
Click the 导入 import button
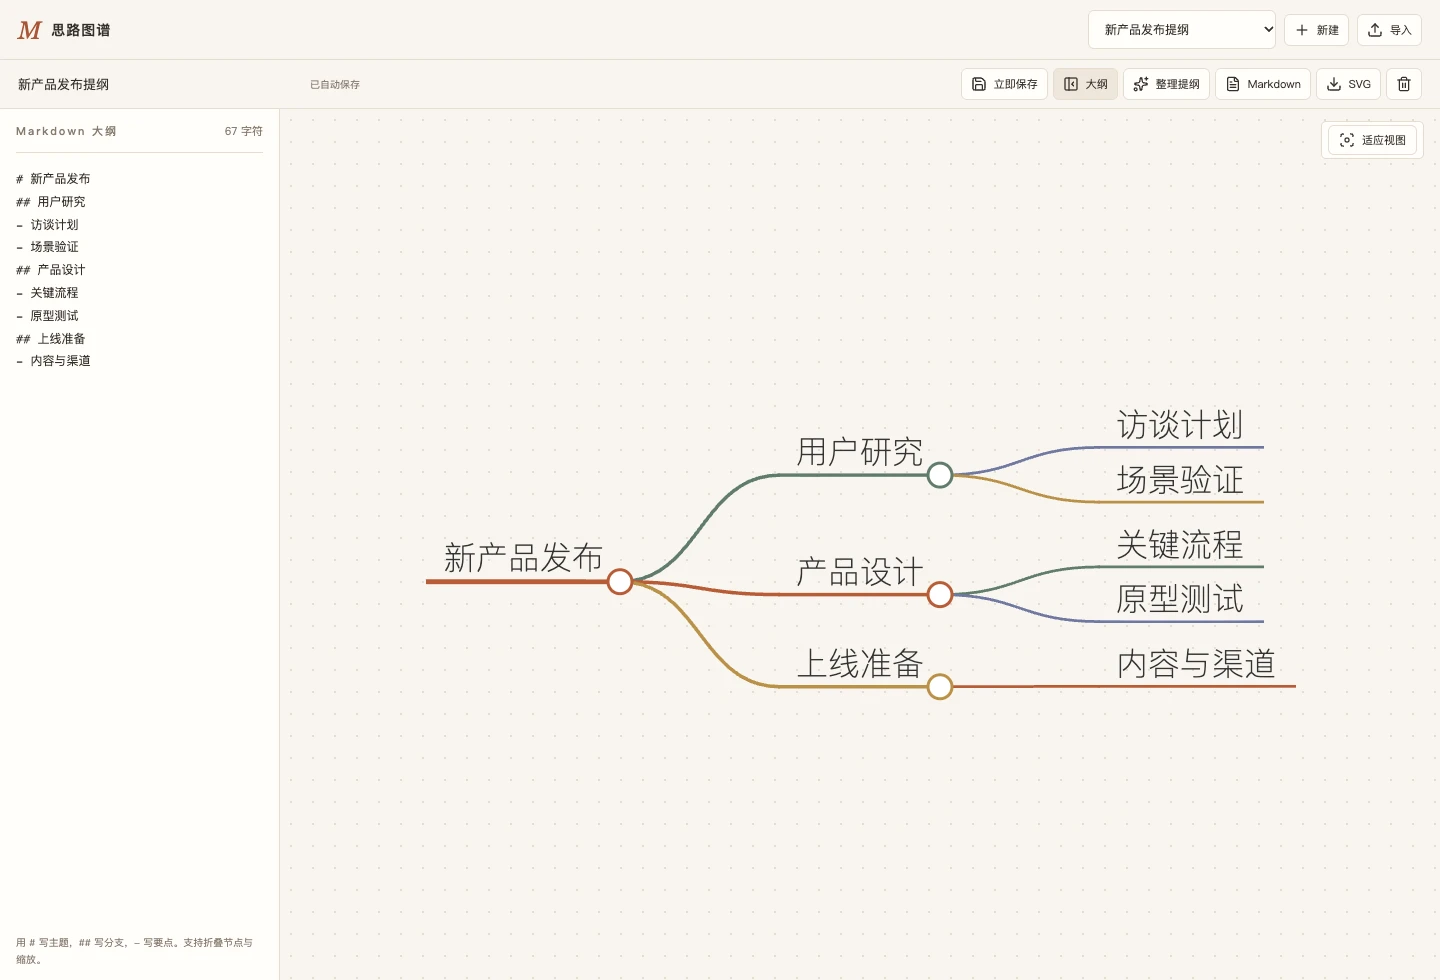point(1389,30)
